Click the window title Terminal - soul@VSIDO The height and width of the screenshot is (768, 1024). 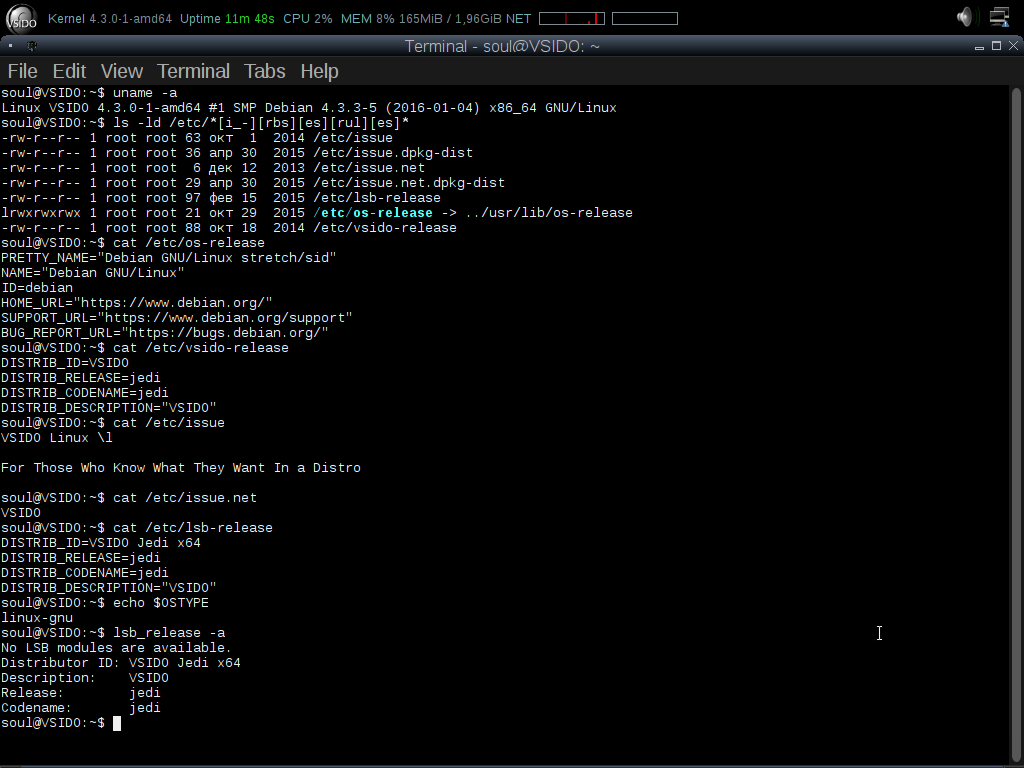click(x=502, y=46)
